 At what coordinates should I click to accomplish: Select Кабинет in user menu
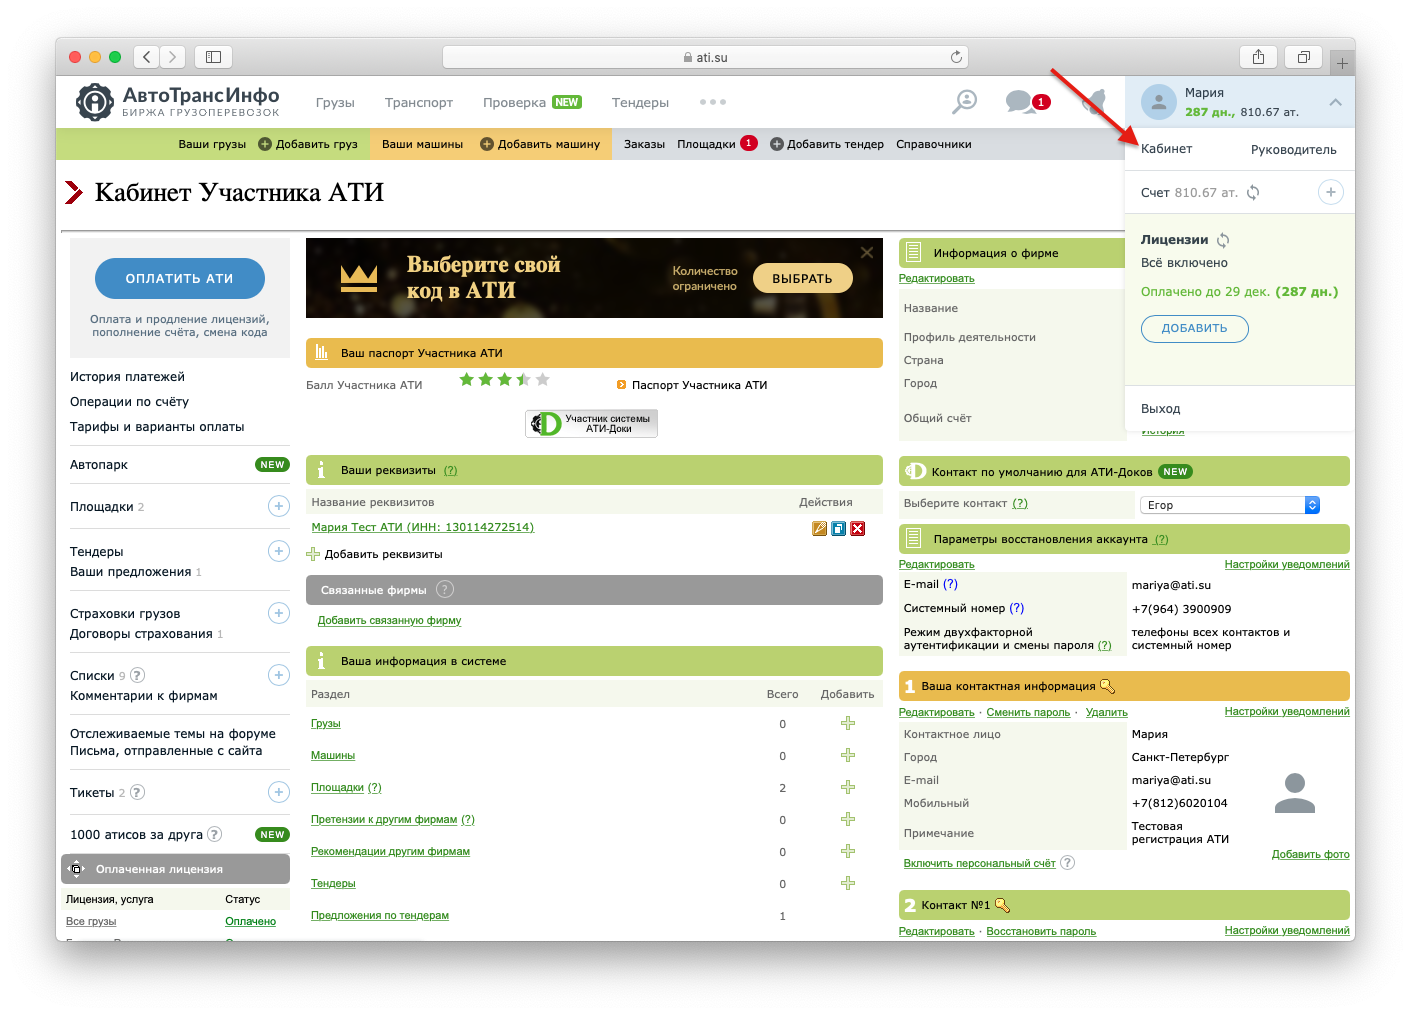coord(1166,149)
